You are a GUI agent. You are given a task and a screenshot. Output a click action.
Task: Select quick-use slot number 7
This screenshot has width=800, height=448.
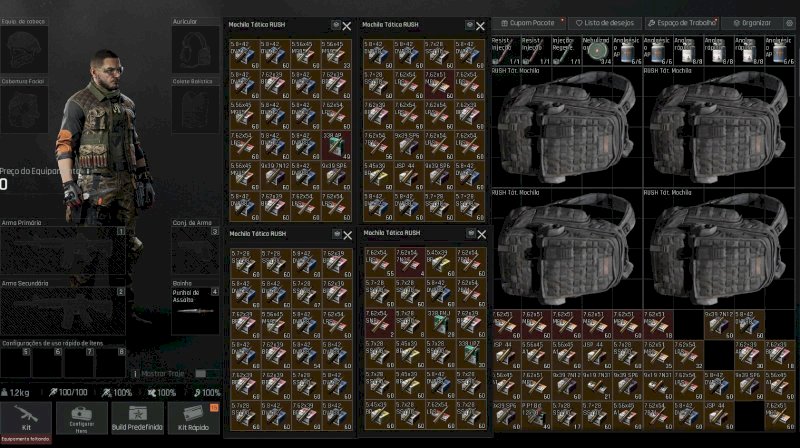pos(79,363)
